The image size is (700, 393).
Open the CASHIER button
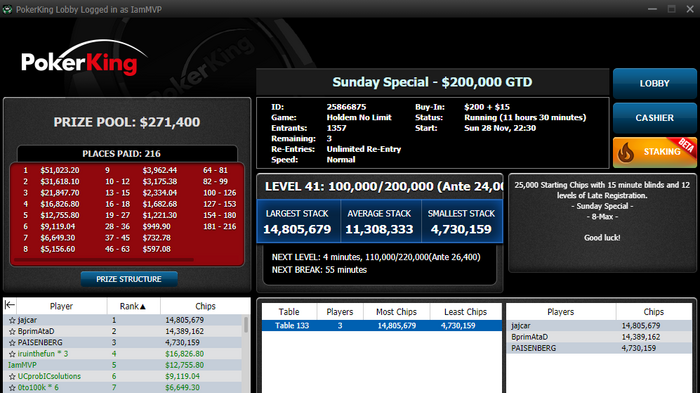654,118
